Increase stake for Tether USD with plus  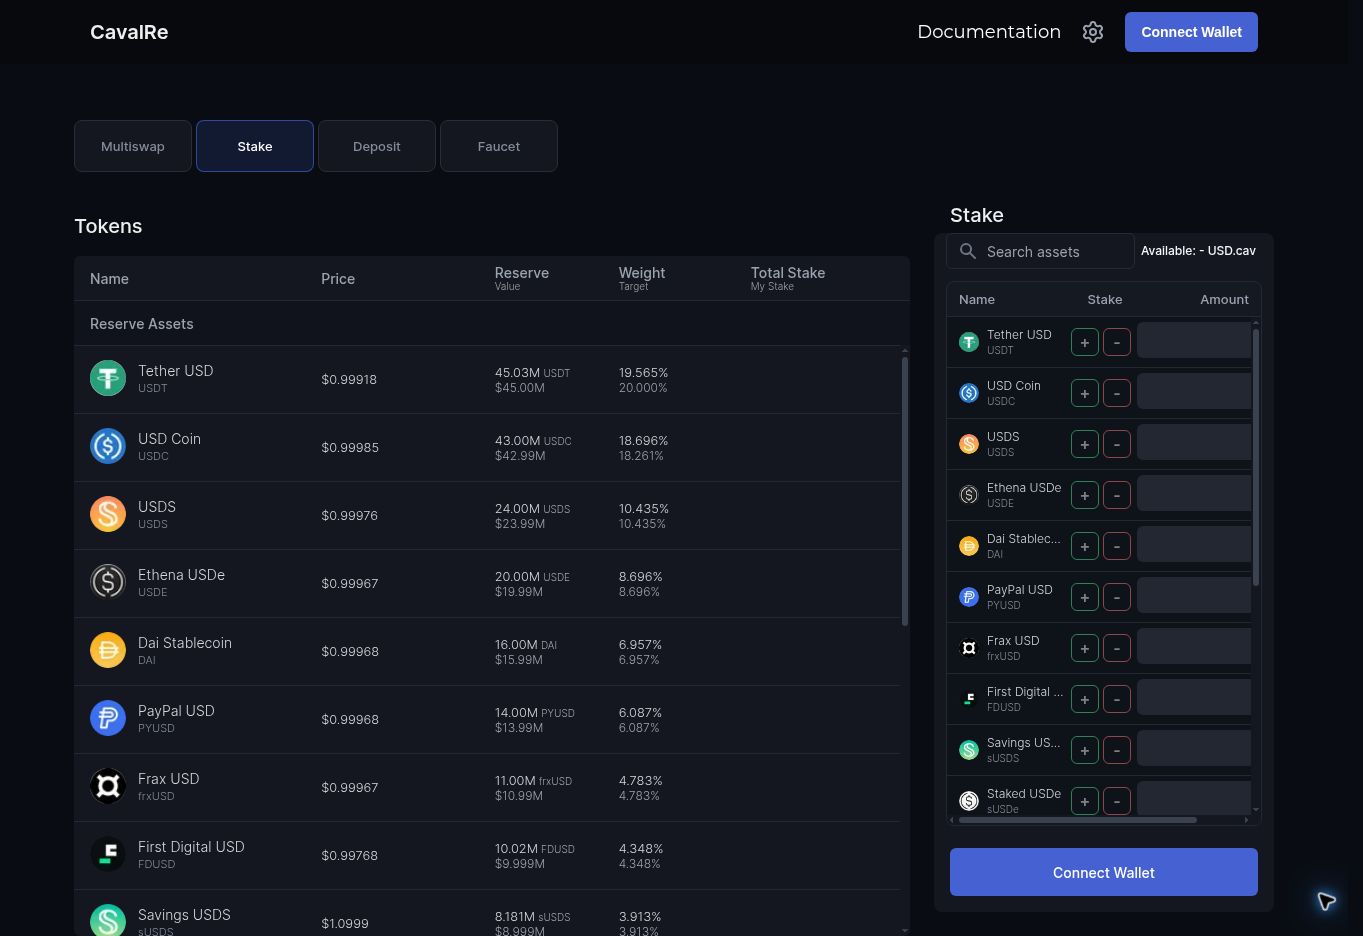click(x=1085, y=342)
